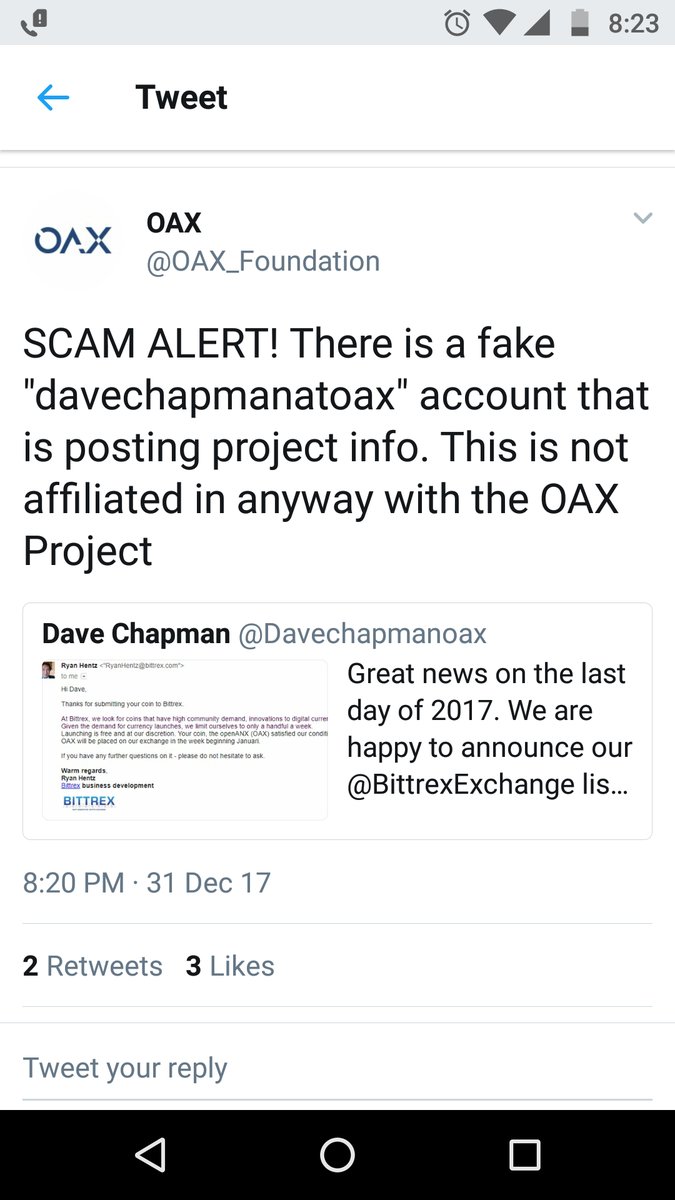View the 3 Likes list
Screen dimensions: 675x1200
click(x=230, y=966)
